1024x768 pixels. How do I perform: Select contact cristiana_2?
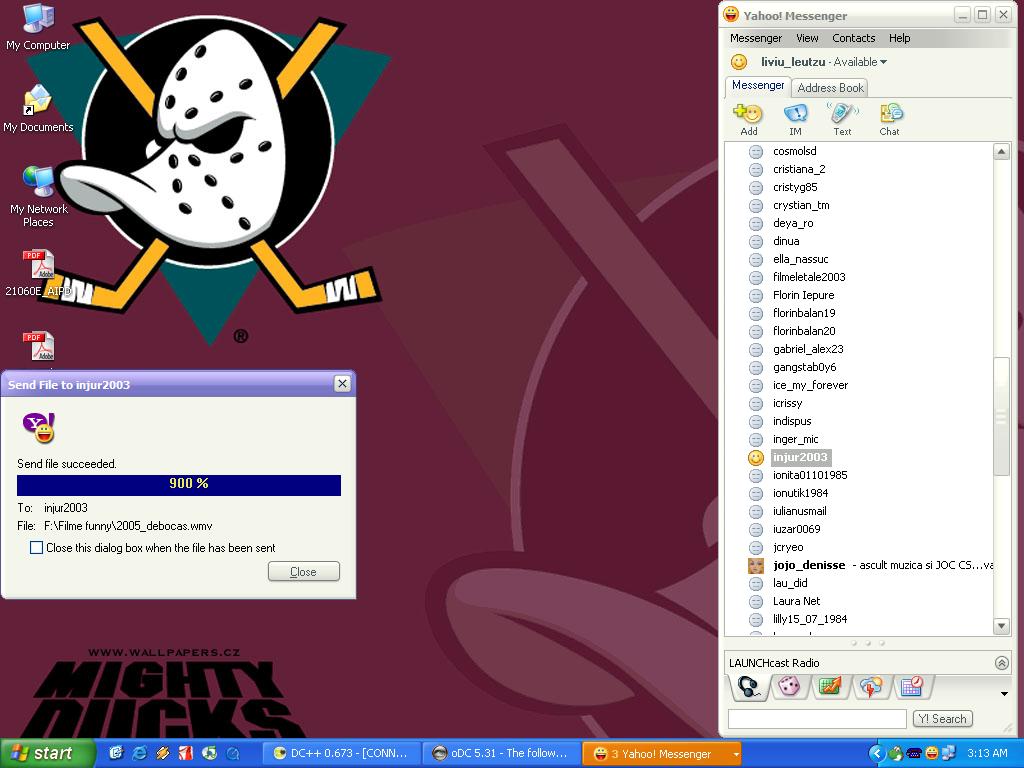coord(799,169)
